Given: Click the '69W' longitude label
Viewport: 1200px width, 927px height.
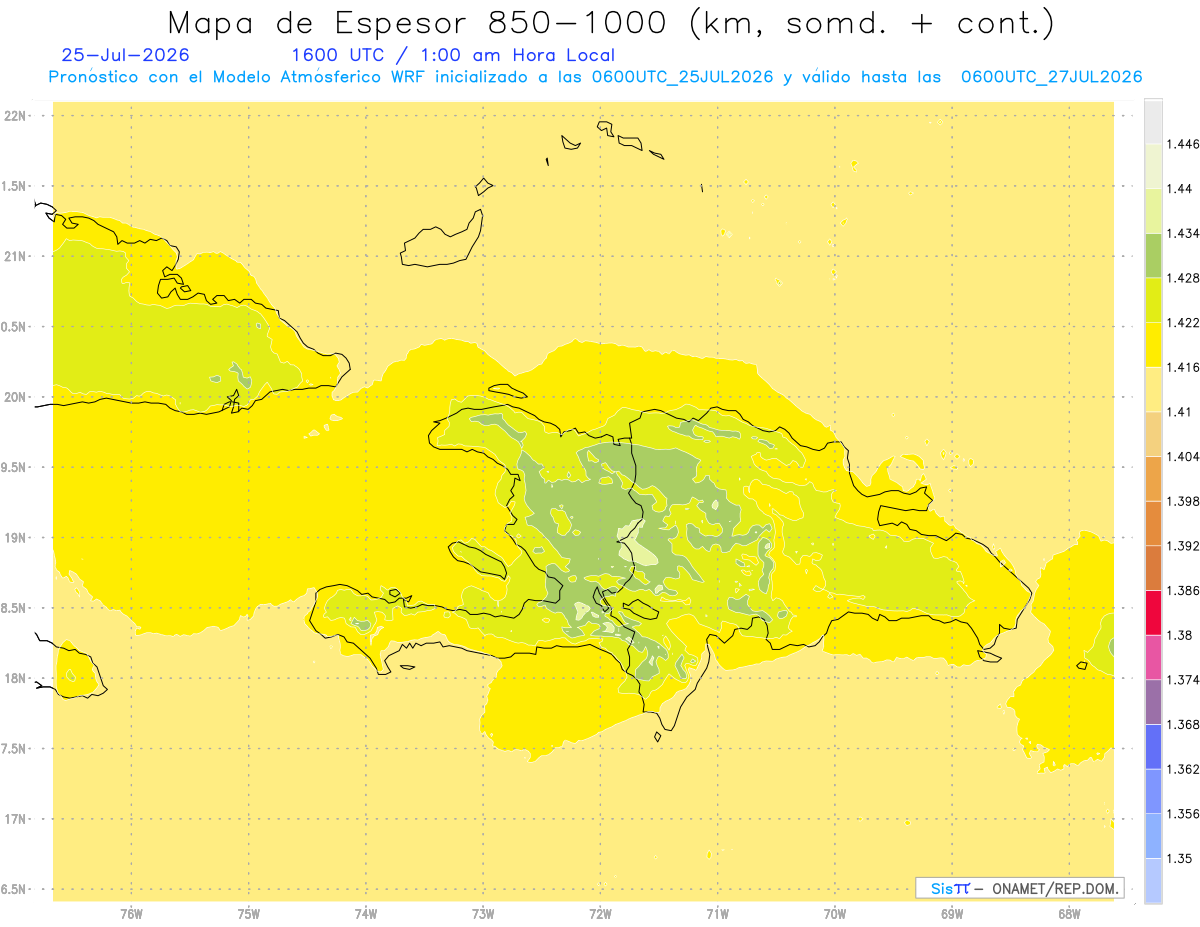Looking at the screenshot, I should (x=952, y=914).
